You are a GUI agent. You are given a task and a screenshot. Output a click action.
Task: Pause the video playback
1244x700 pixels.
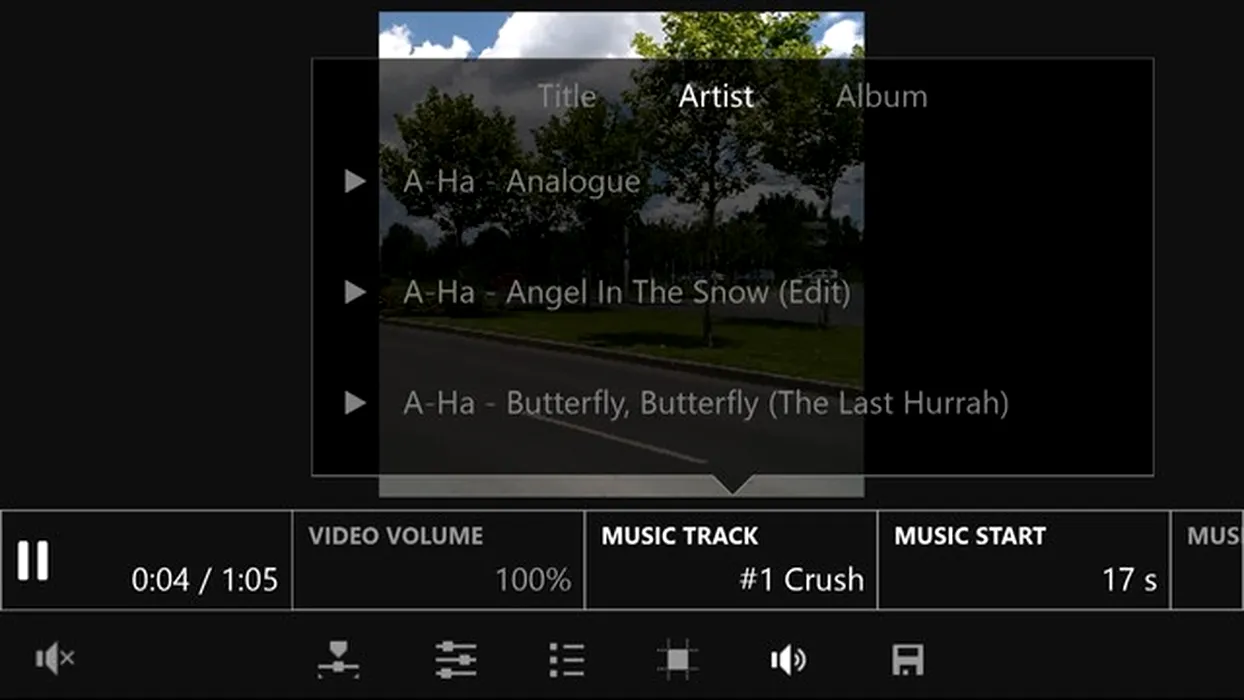33,561
